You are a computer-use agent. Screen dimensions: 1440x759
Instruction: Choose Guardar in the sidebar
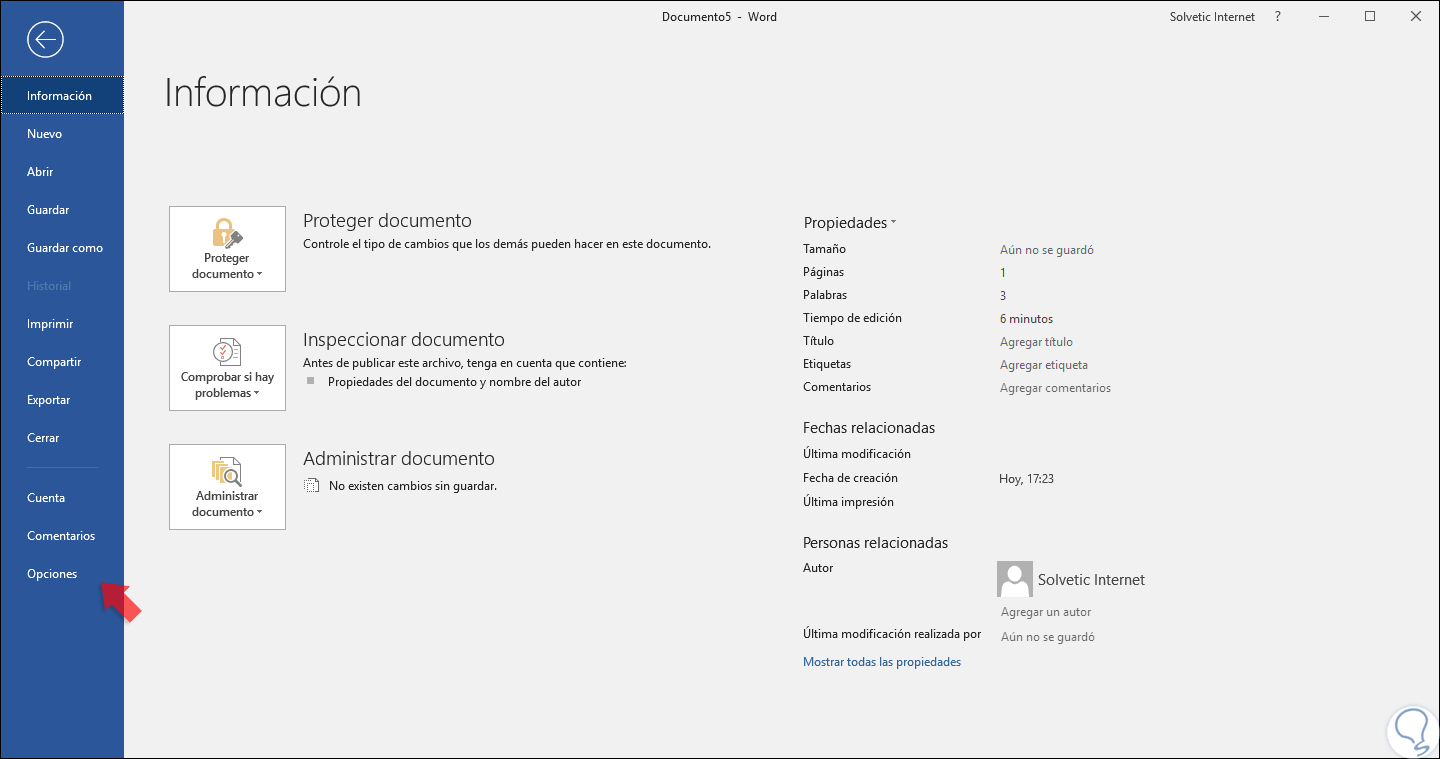pyautogui.click(x=62, y=210)
